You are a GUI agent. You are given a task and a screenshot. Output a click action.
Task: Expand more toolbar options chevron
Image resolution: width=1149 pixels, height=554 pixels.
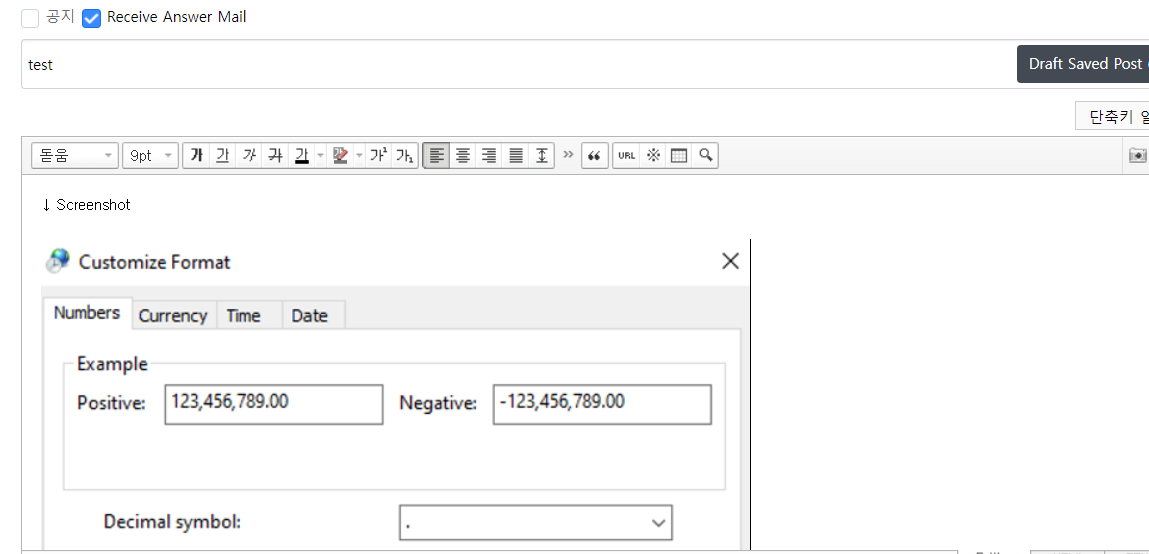click(568, 155)
